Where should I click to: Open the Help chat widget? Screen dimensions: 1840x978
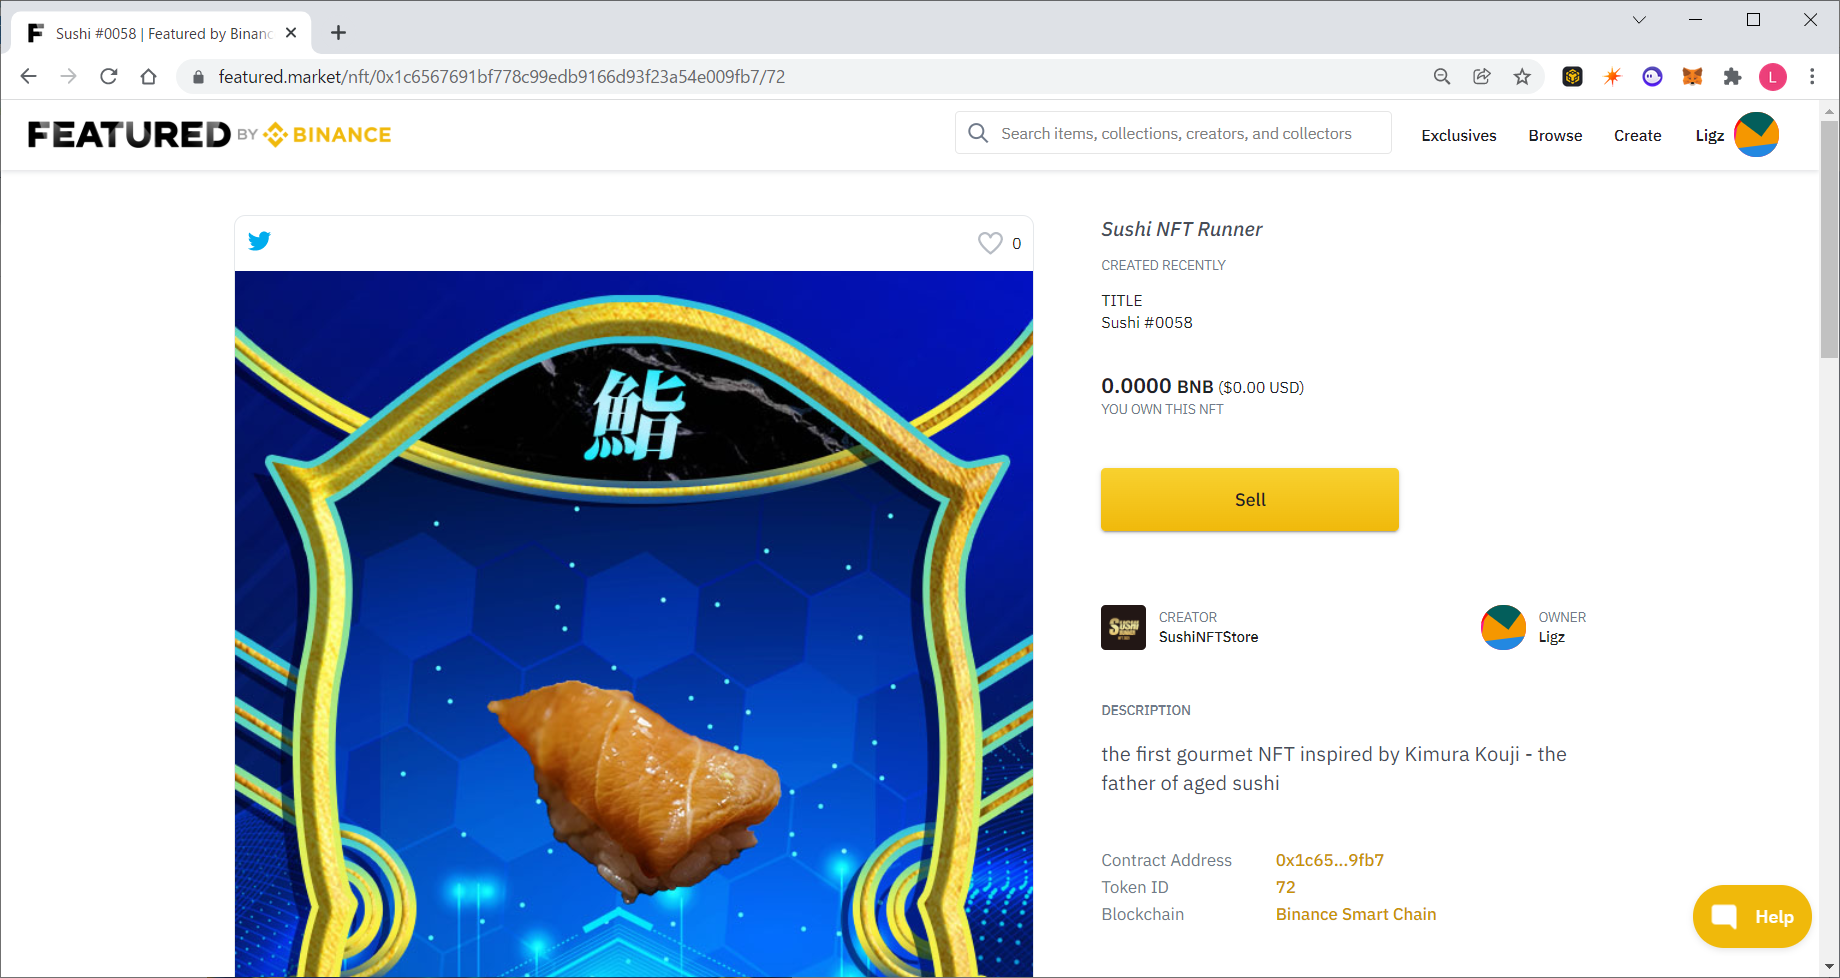(x=1752, y=916)
